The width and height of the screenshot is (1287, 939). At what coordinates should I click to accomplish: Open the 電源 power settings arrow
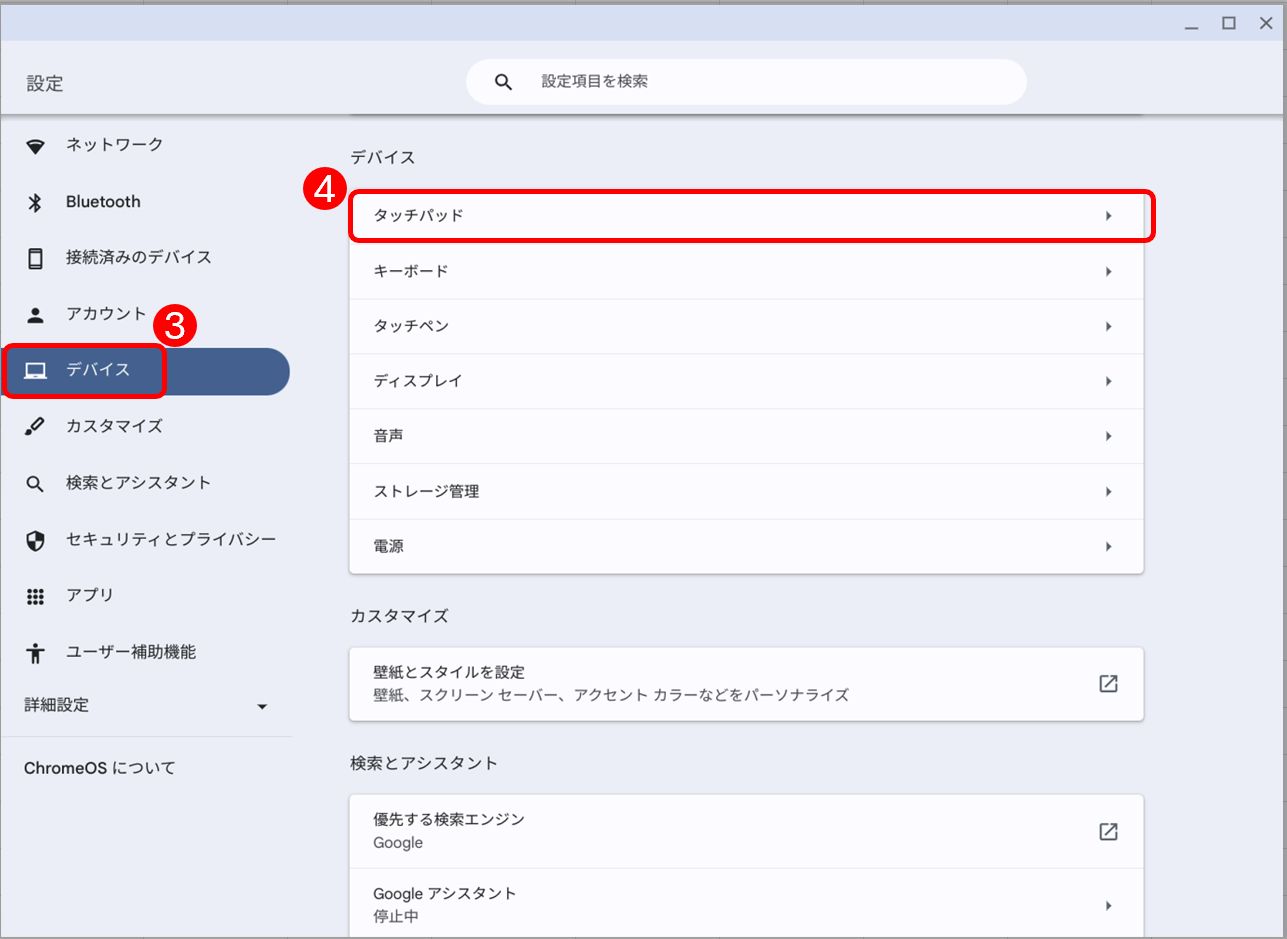[1108, 547]
